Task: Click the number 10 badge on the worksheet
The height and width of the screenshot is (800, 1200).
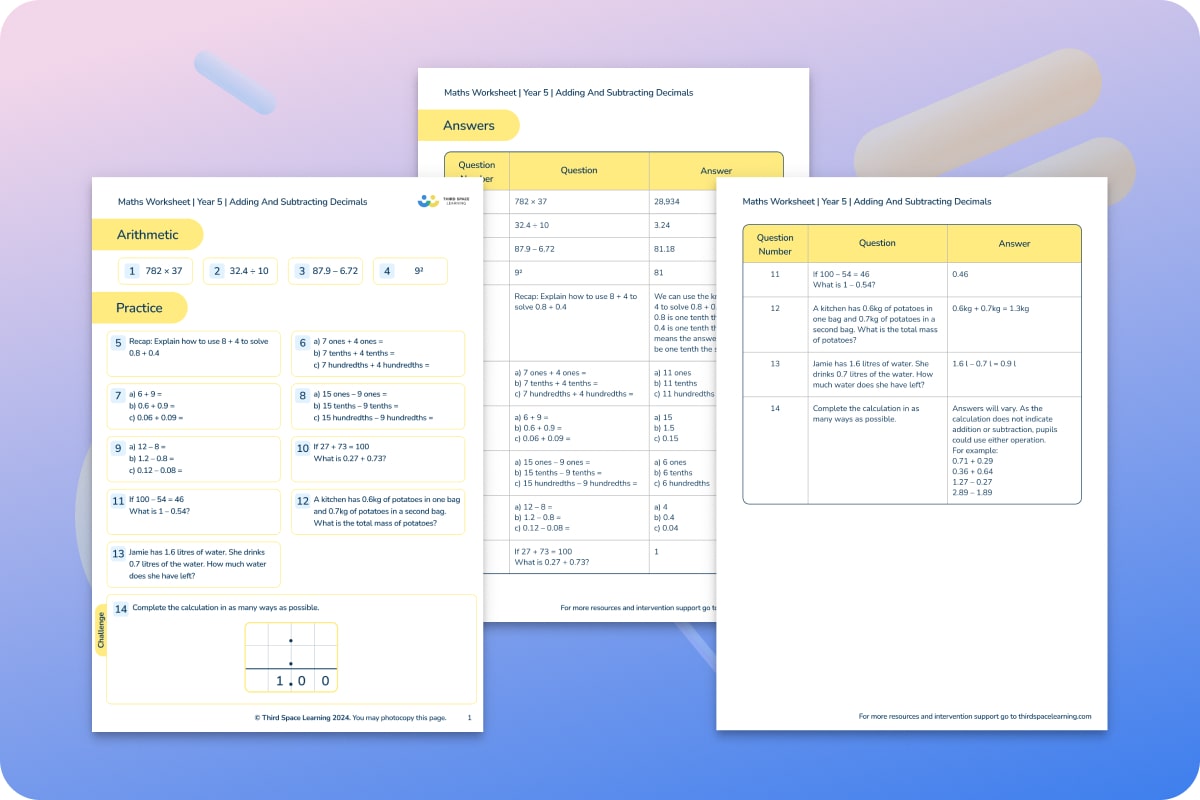Action: point(303,448)
